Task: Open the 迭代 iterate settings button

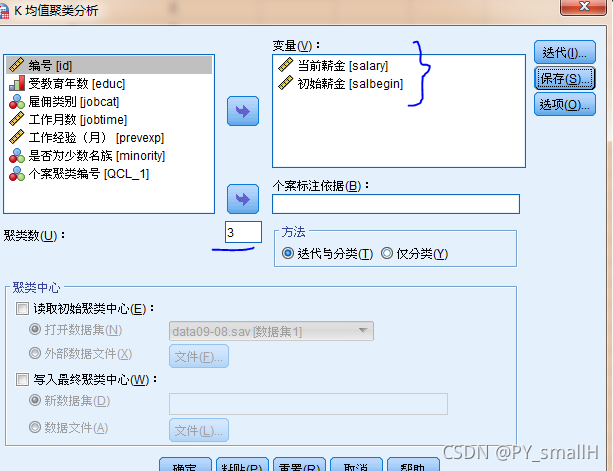Action: point(565,52)
